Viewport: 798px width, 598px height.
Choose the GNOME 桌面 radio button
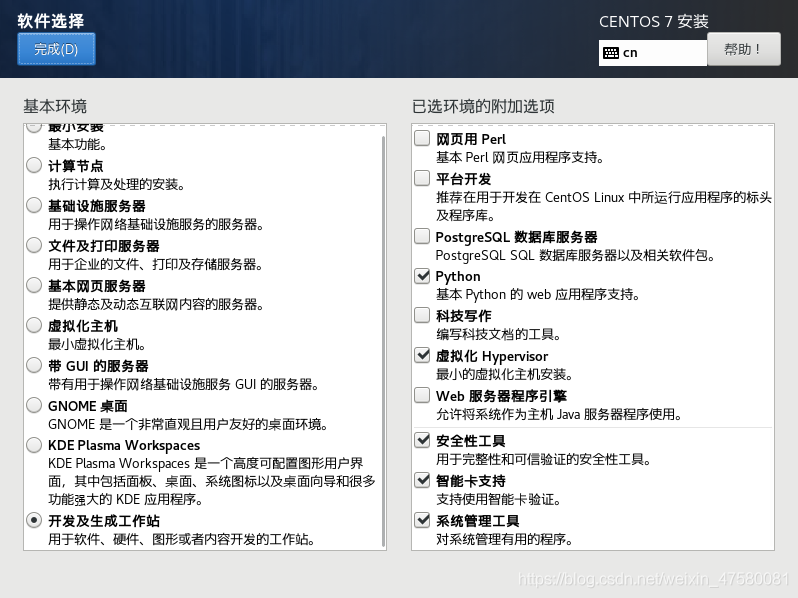[34, 405]
